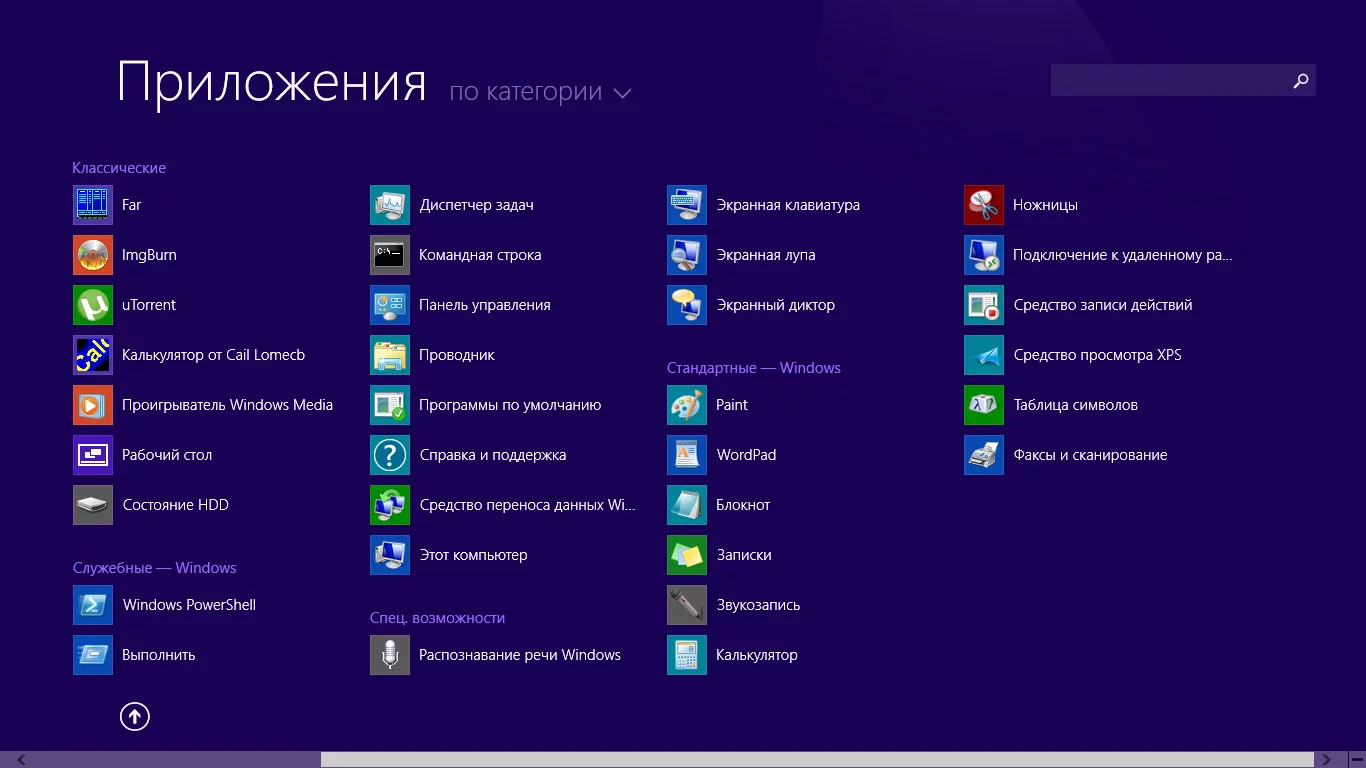1366x768 pixels.
Task: Launch Таблица символов icon
Action: (984, 405)
